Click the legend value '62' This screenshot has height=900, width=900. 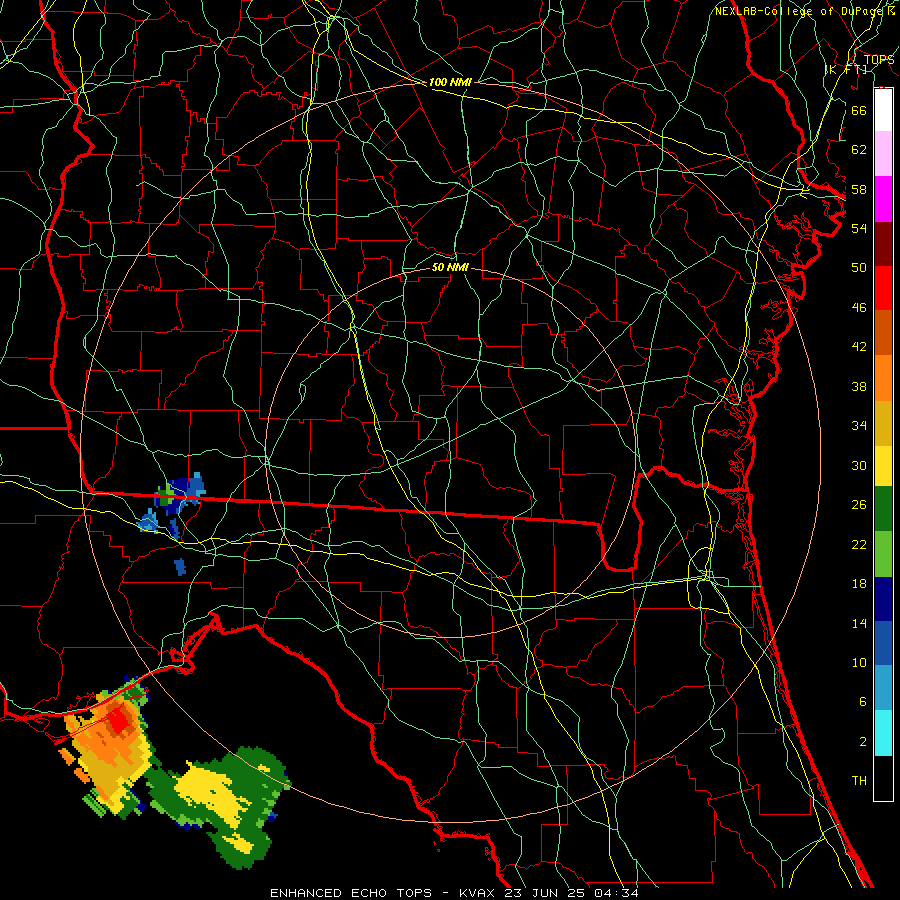click(x=859, y=150)
